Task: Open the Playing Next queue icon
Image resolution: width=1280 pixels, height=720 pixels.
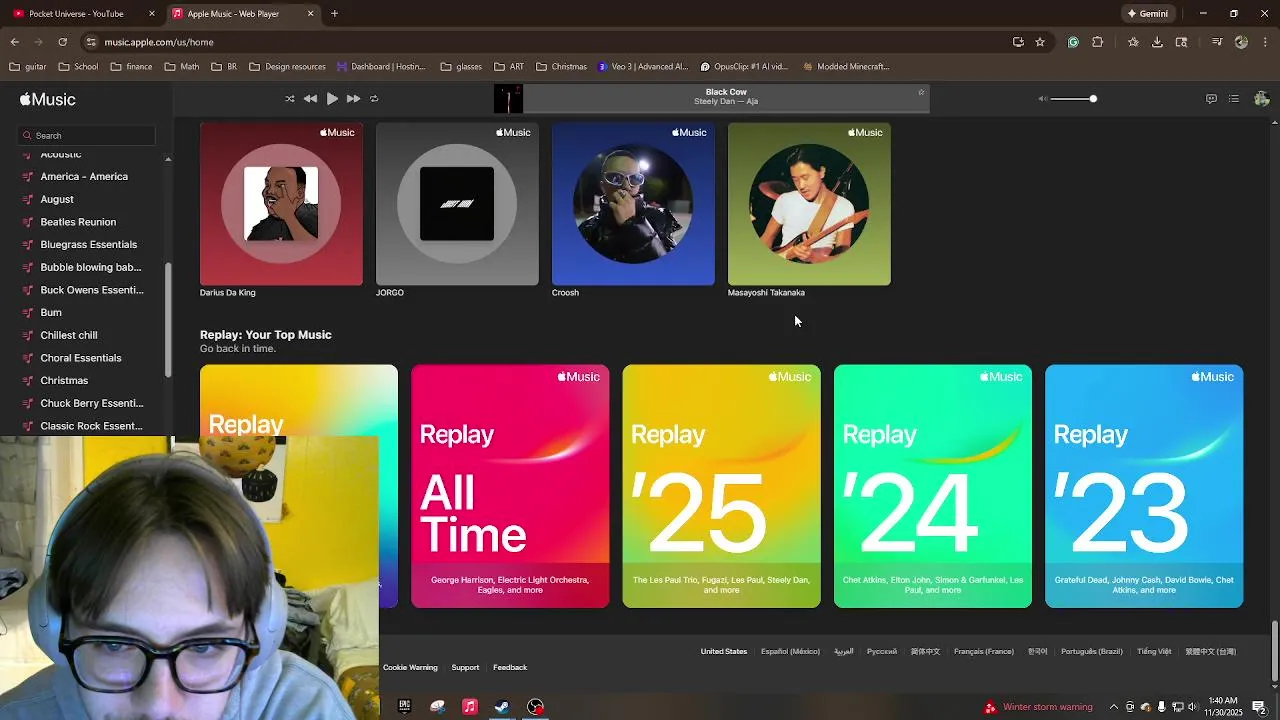Action: point(1234,99)
